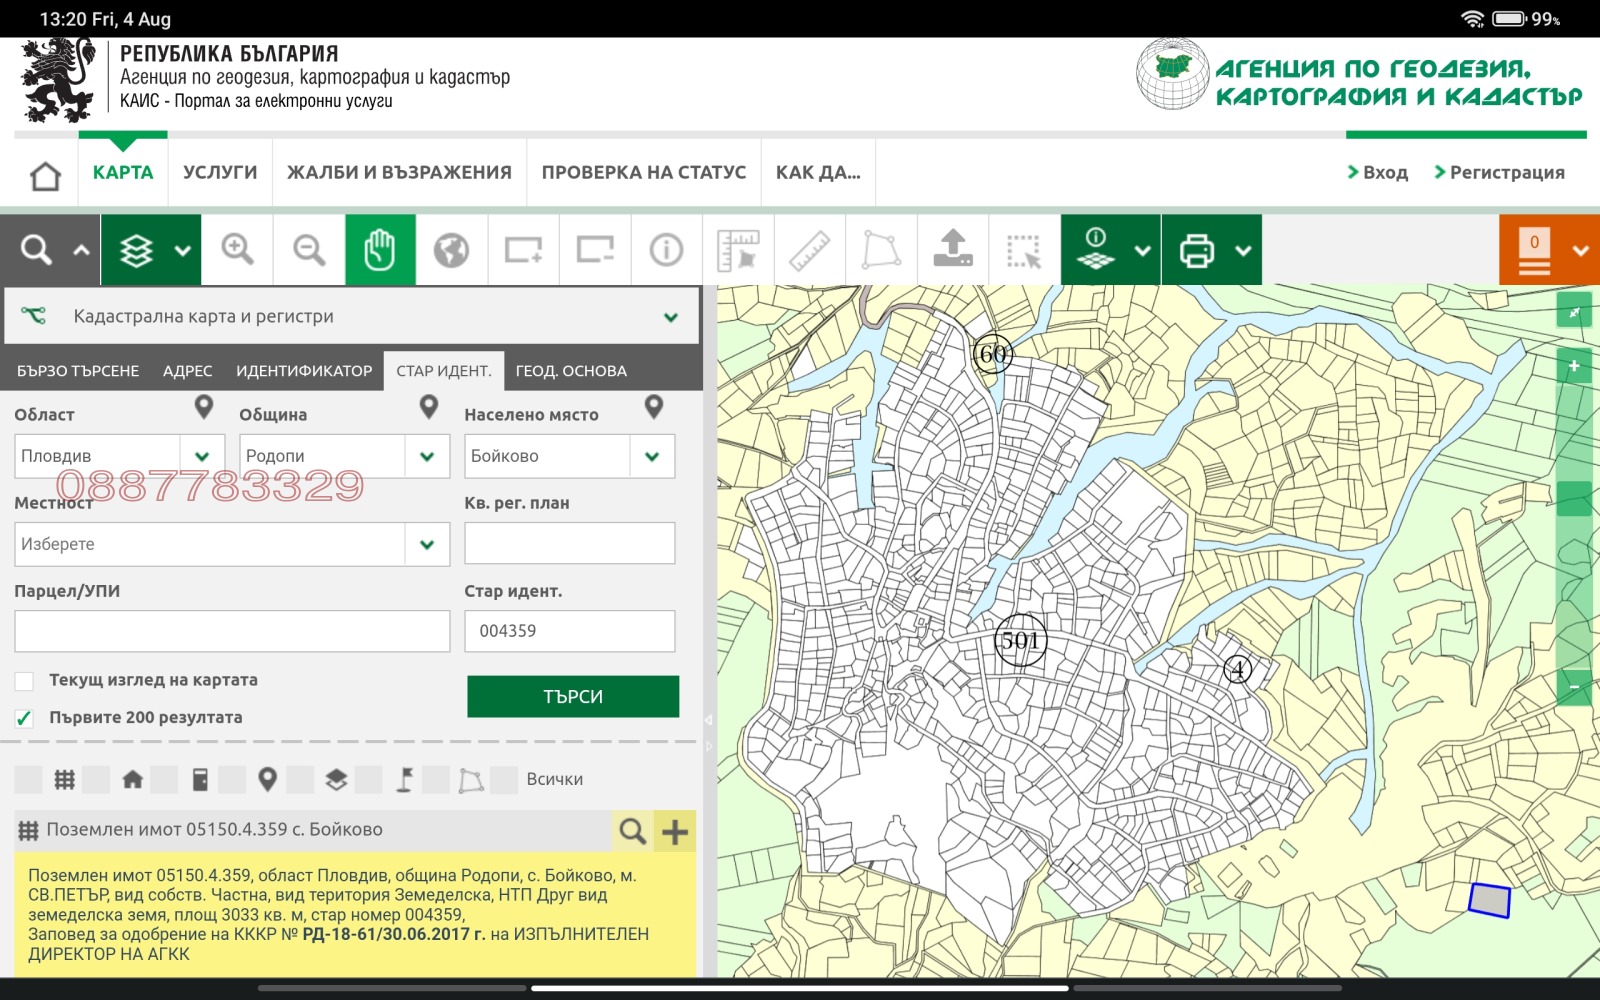Click the globe full extent icon
The width and height of the screenshot is (1600, 1000).
452,250
